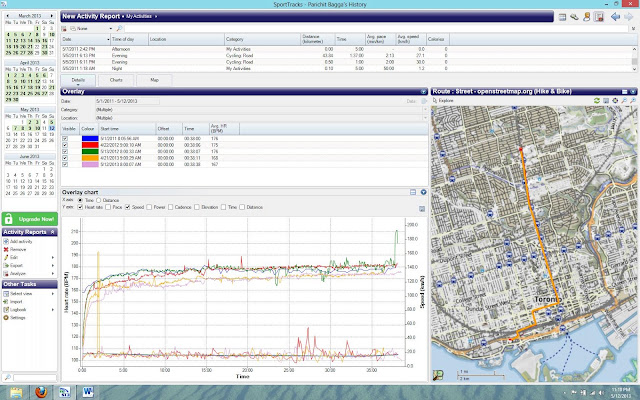Enable the Elevation Y axis checkbox
Screen dimensions: 640x400
pos(197,207)
